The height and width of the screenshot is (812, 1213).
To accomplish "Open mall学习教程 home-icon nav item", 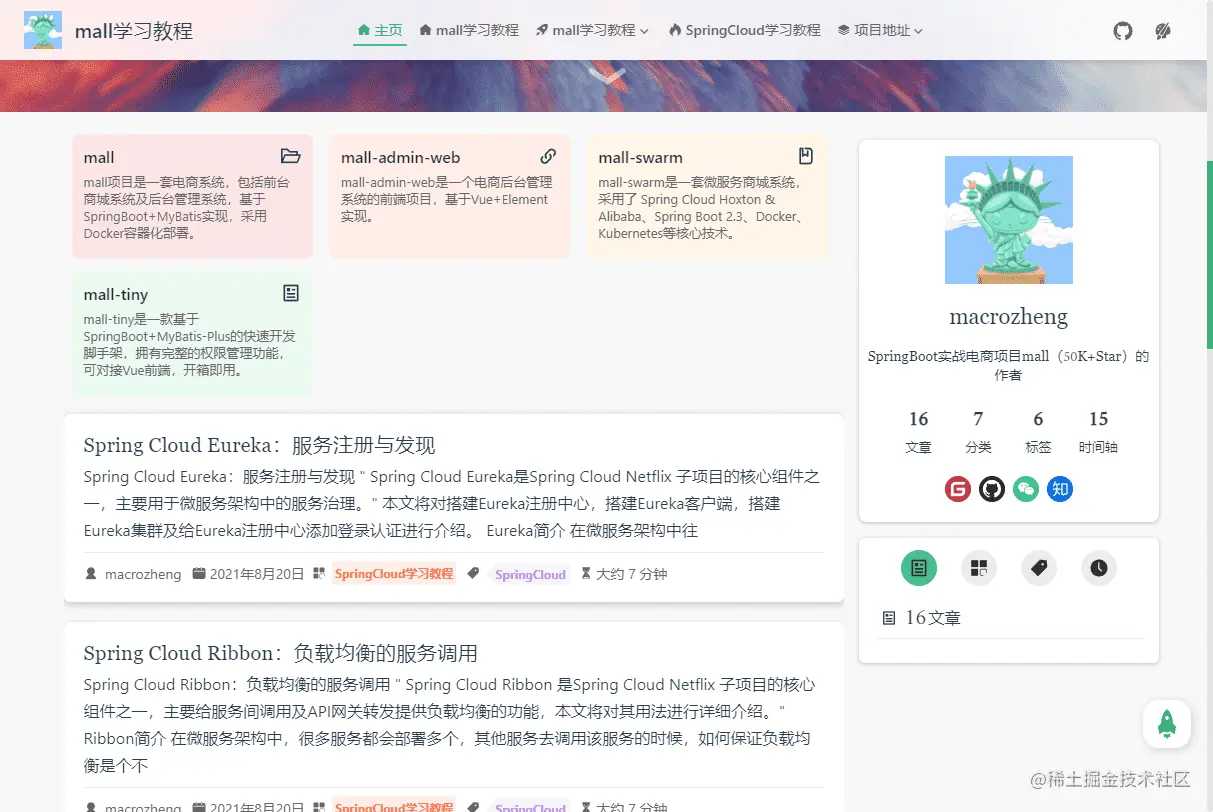I will tap(469, 31).
